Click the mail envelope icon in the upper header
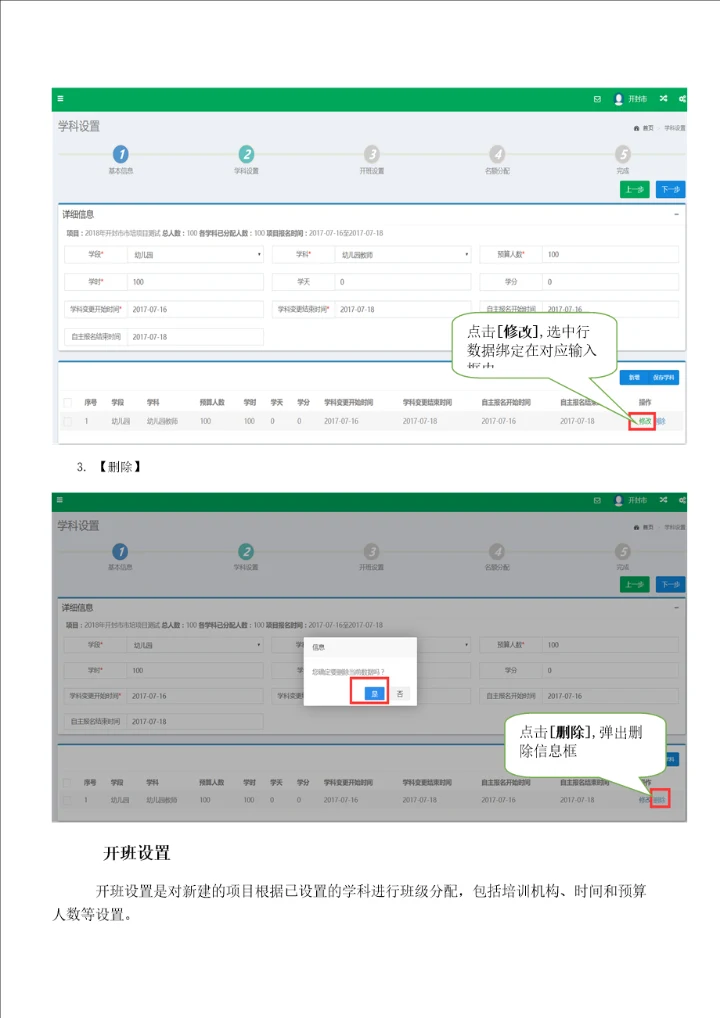 (x=597, y=99)
